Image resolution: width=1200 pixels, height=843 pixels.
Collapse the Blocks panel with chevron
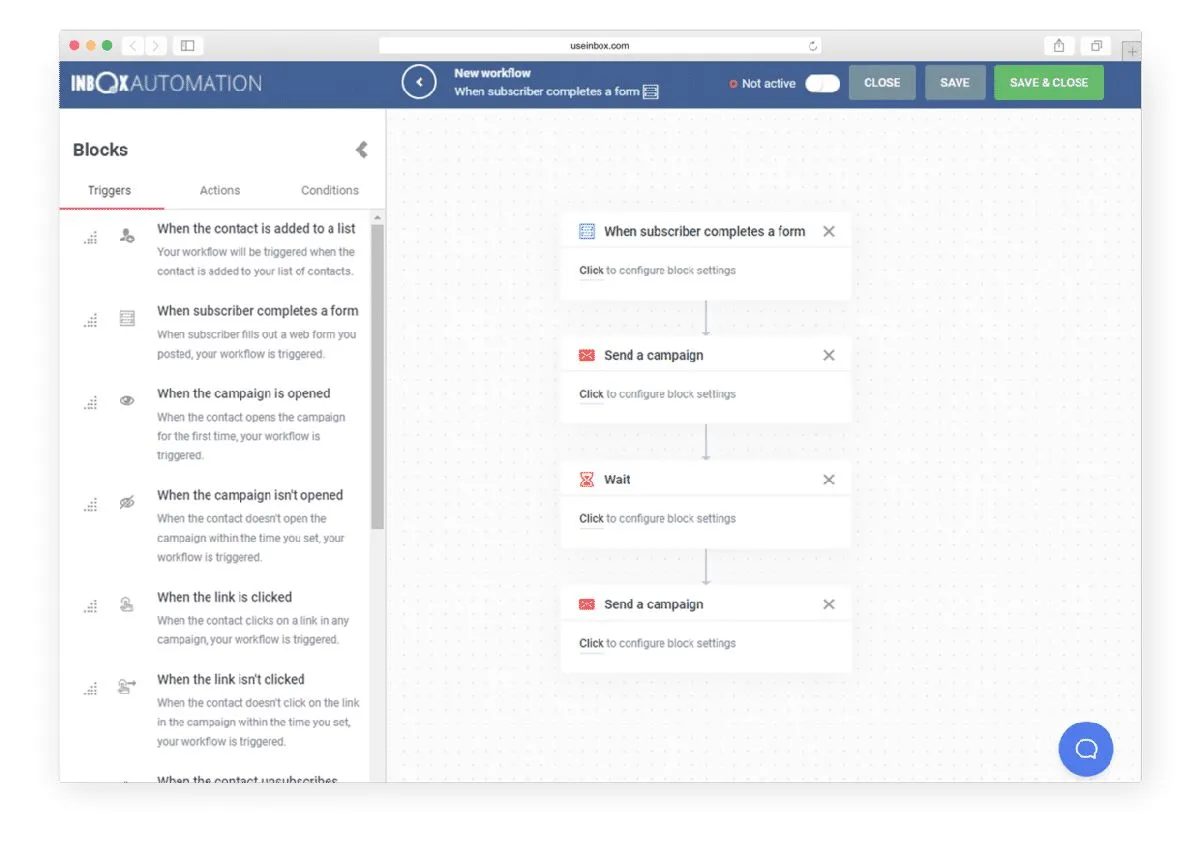pyautogui.click(x=362, y=150)
